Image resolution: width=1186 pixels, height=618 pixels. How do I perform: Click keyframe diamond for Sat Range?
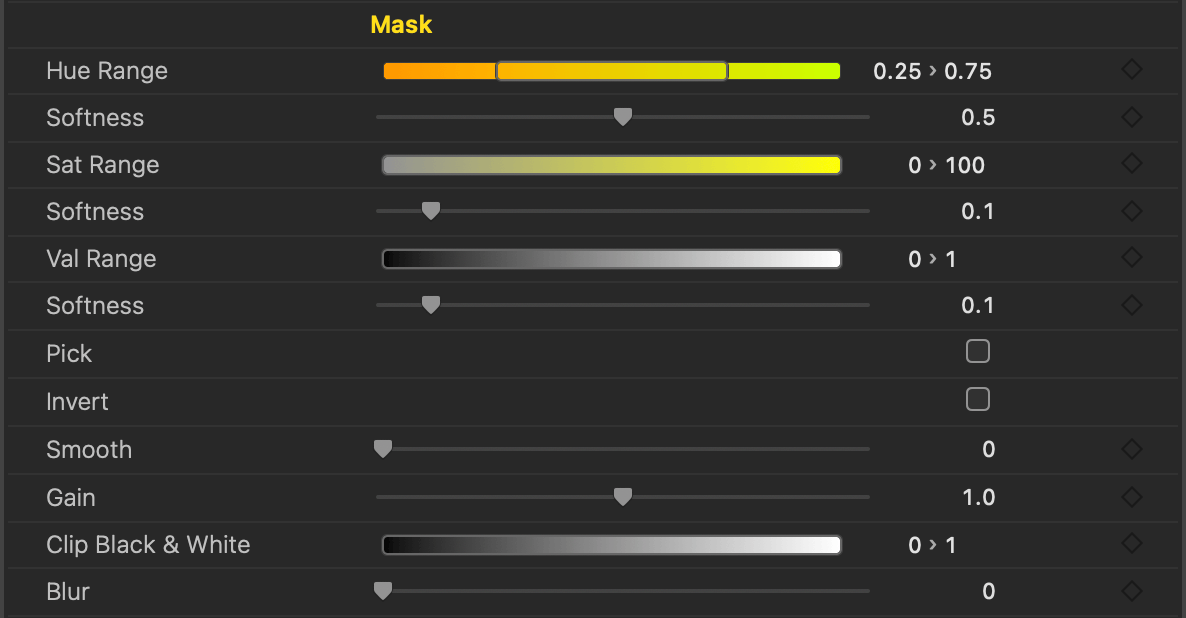coord(1131,164)
